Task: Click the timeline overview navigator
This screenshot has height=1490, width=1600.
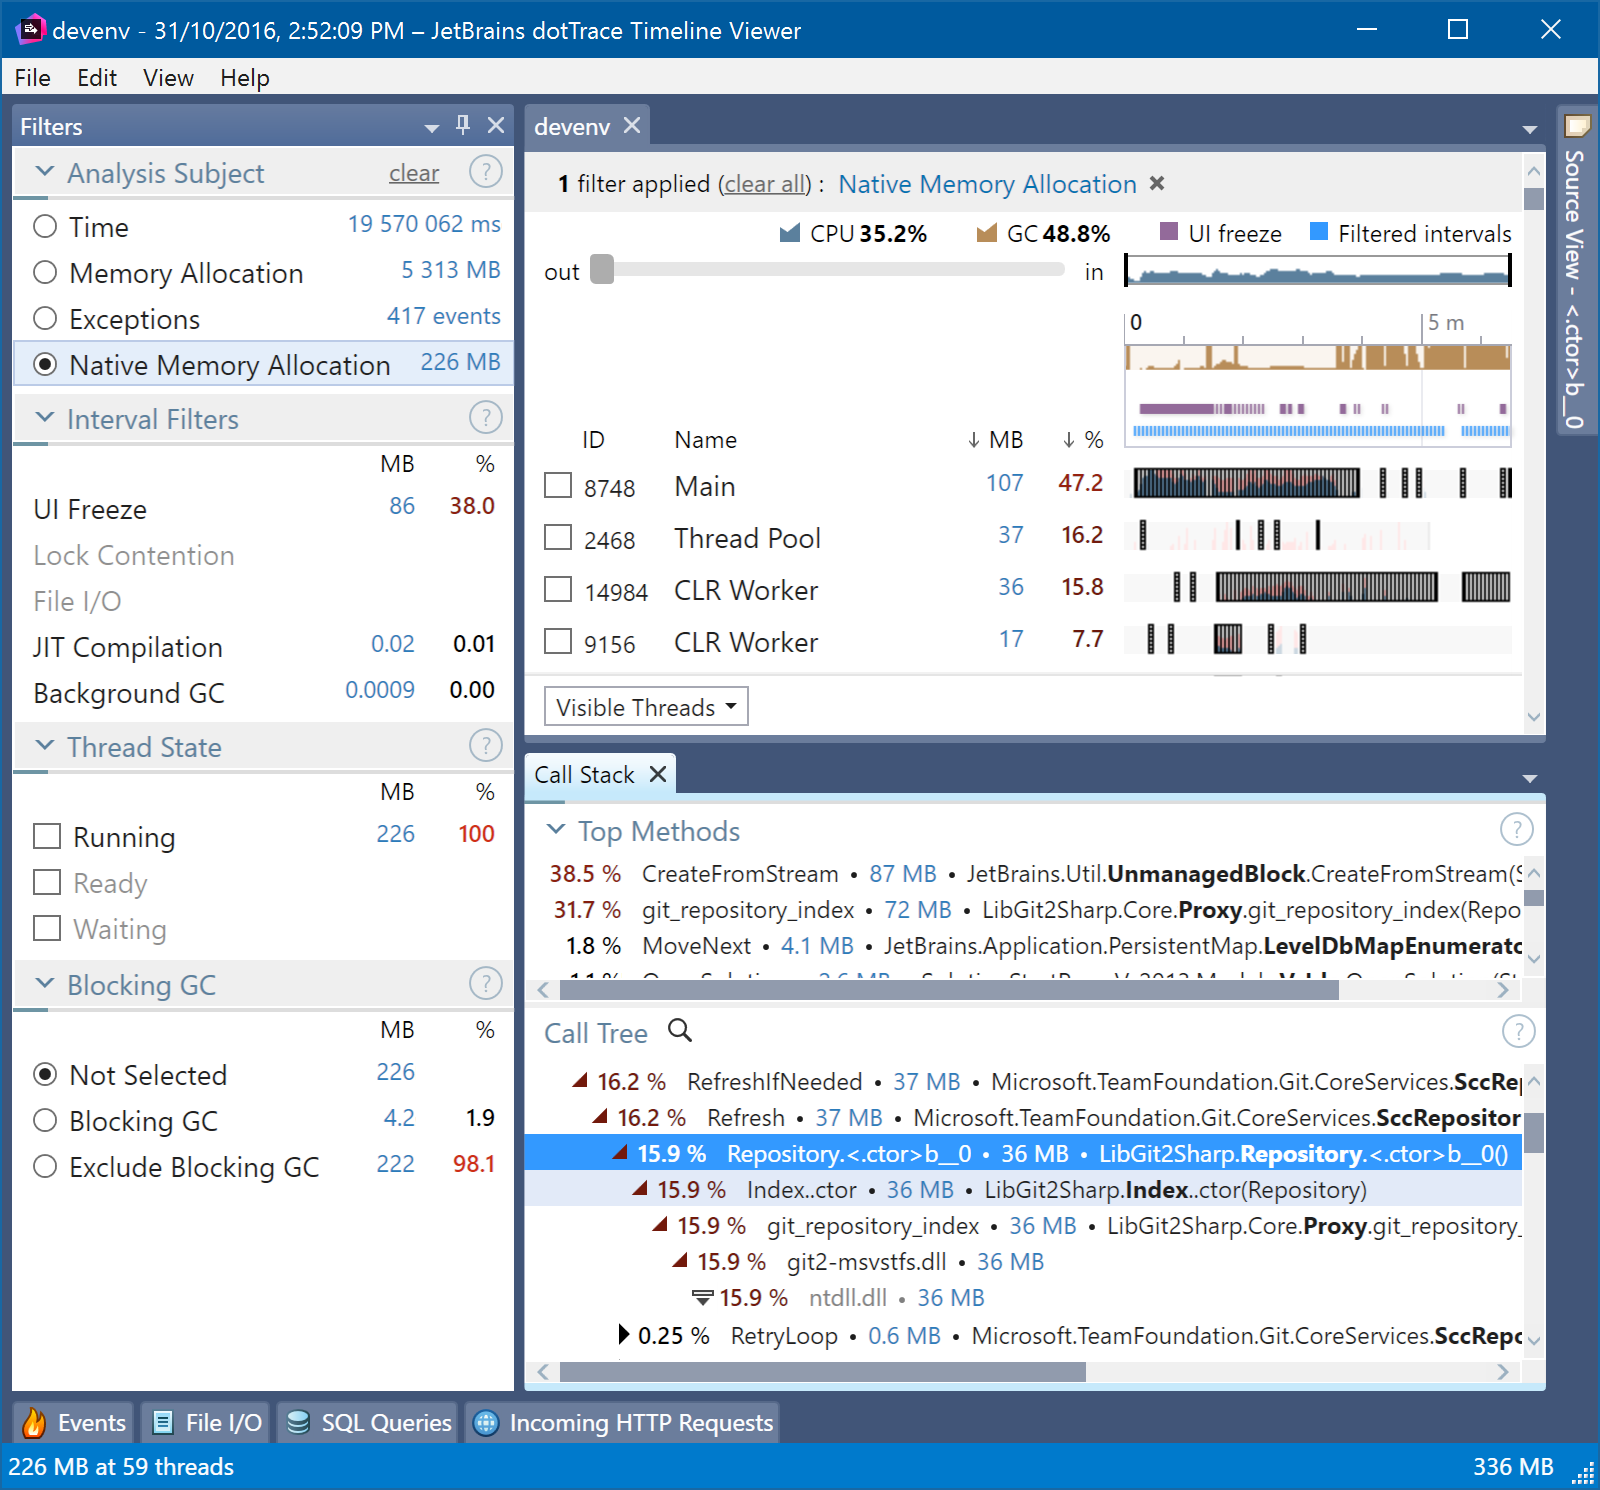Action: [x=1317, y=270]
